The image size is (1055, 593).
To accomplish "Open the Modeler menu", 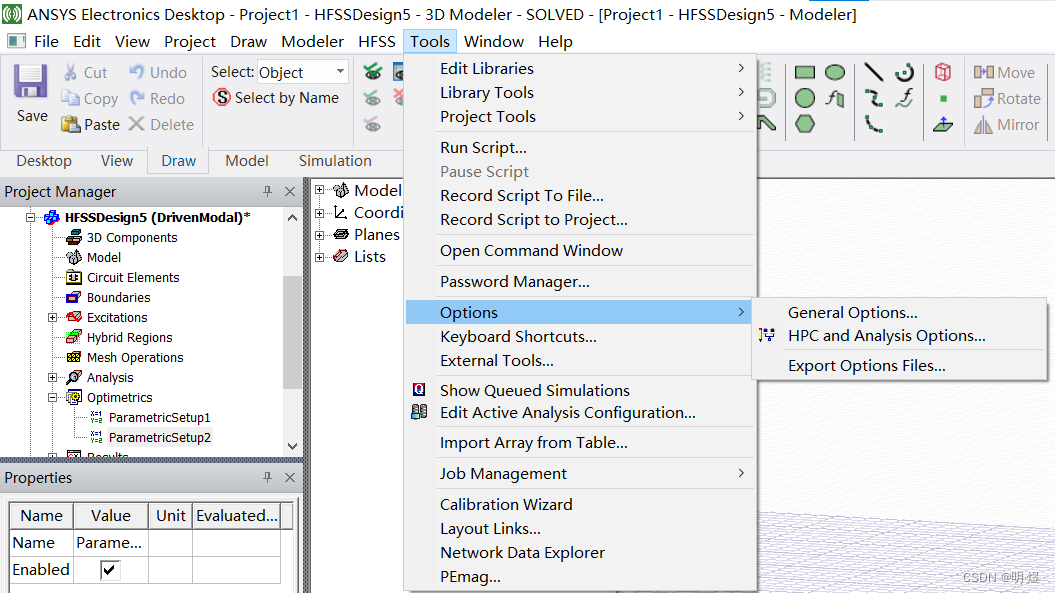I will point(312,42).
